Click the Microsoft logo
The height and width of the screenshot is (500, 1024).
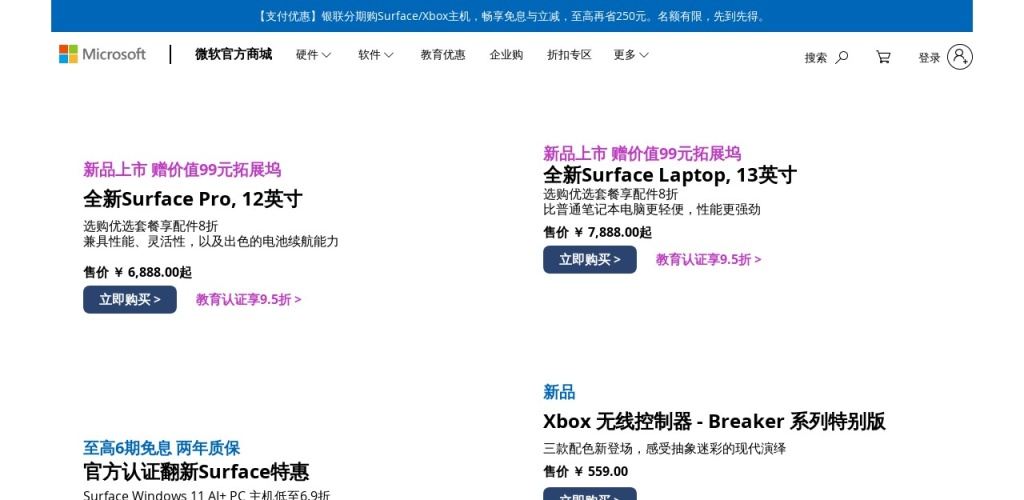point(102,54)
